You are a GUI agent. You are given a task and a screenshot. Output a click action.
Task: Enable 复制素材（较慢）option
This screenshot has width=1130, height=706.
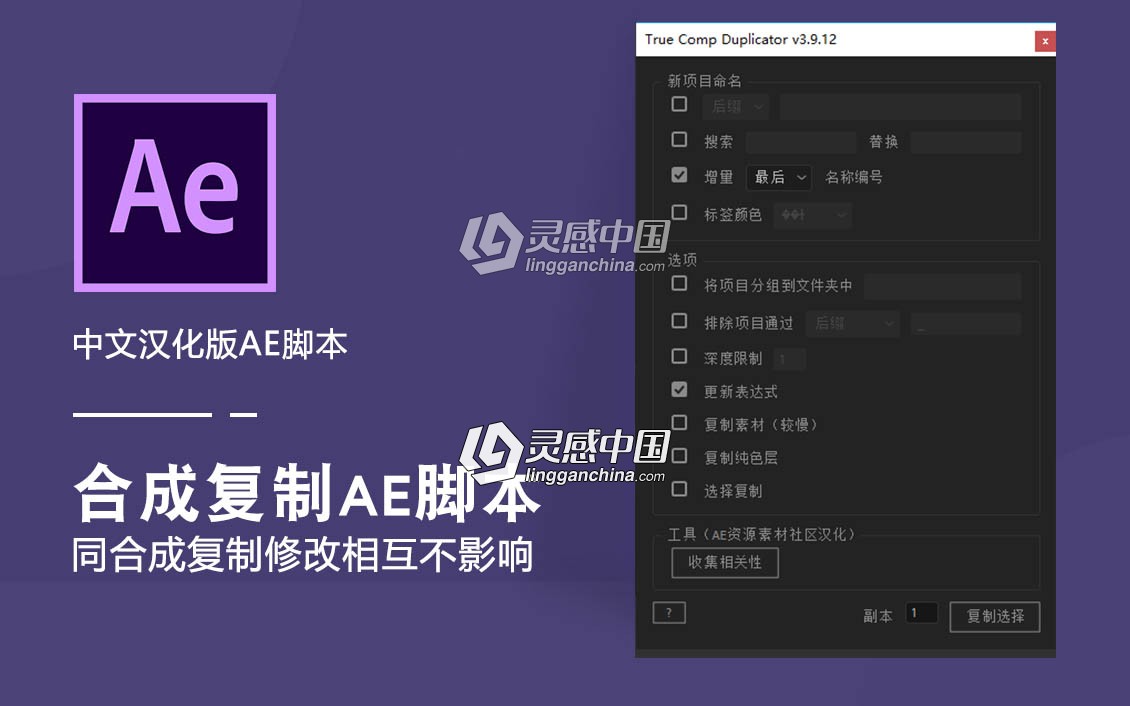679,423
